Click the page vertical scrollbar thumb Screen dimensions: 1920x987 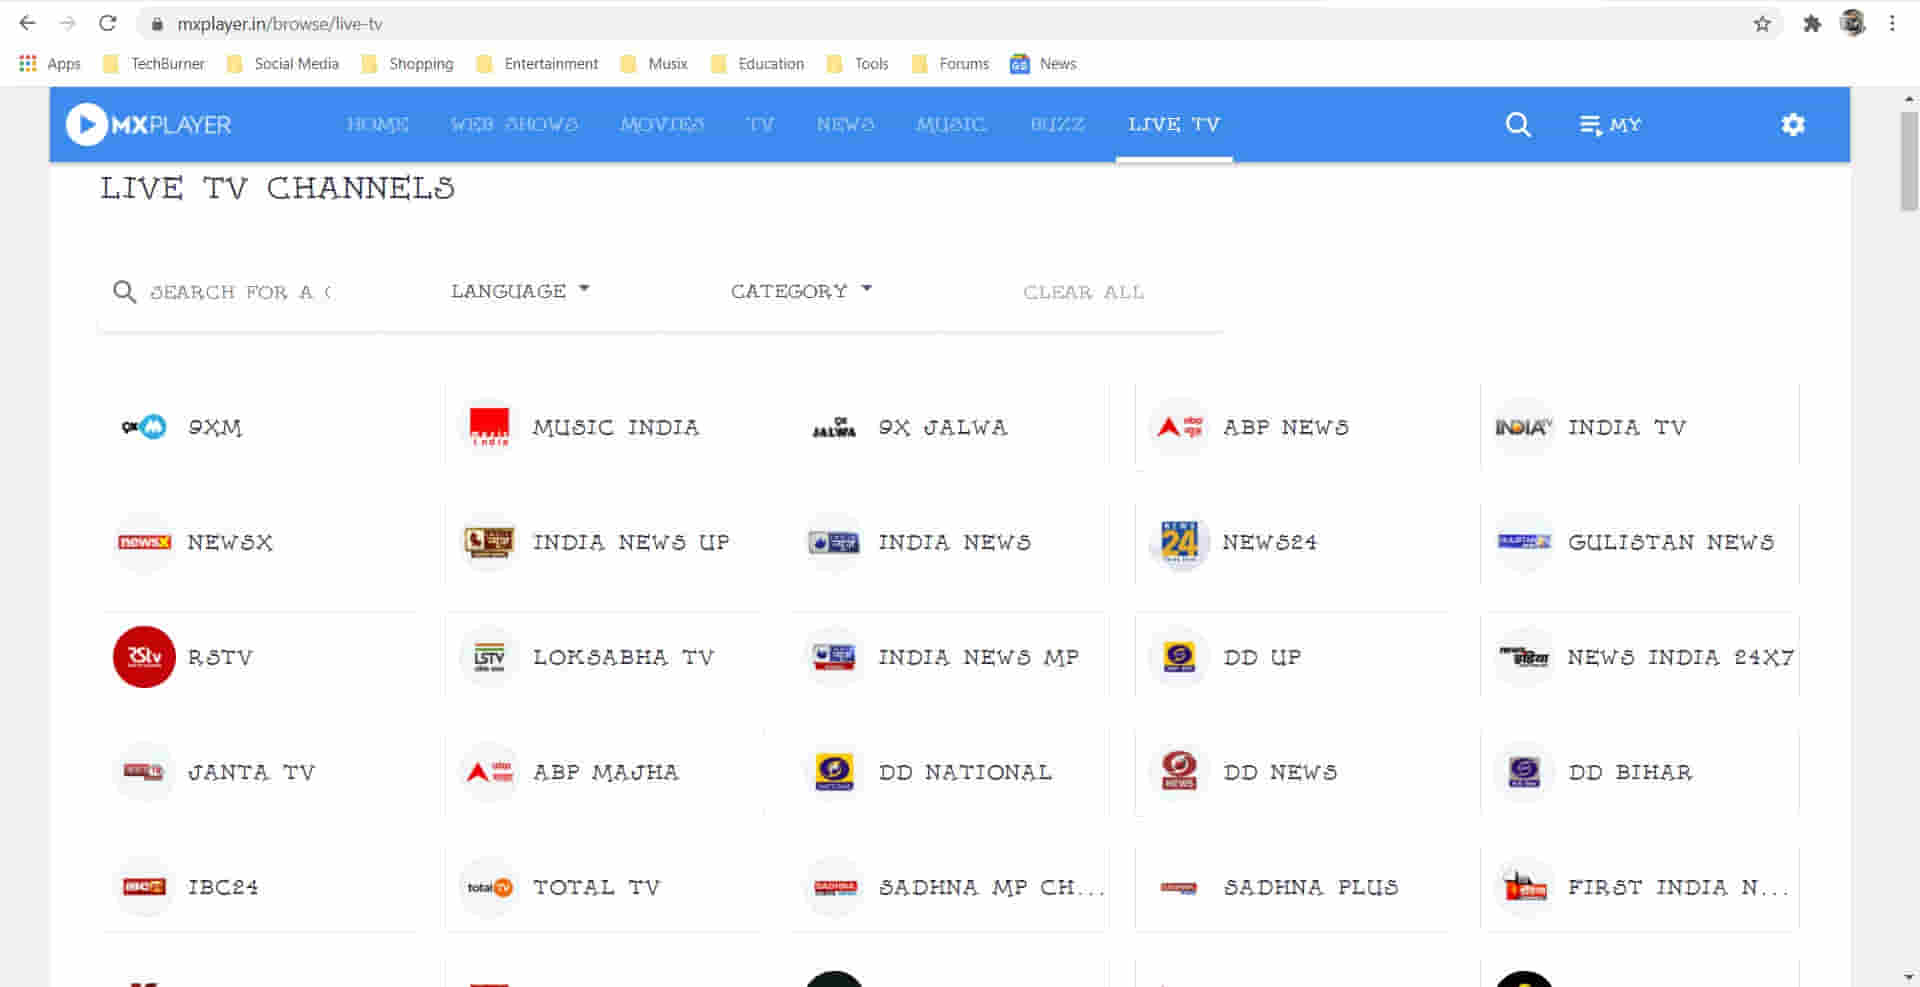pyautogui.click(x=1909, y=160)
